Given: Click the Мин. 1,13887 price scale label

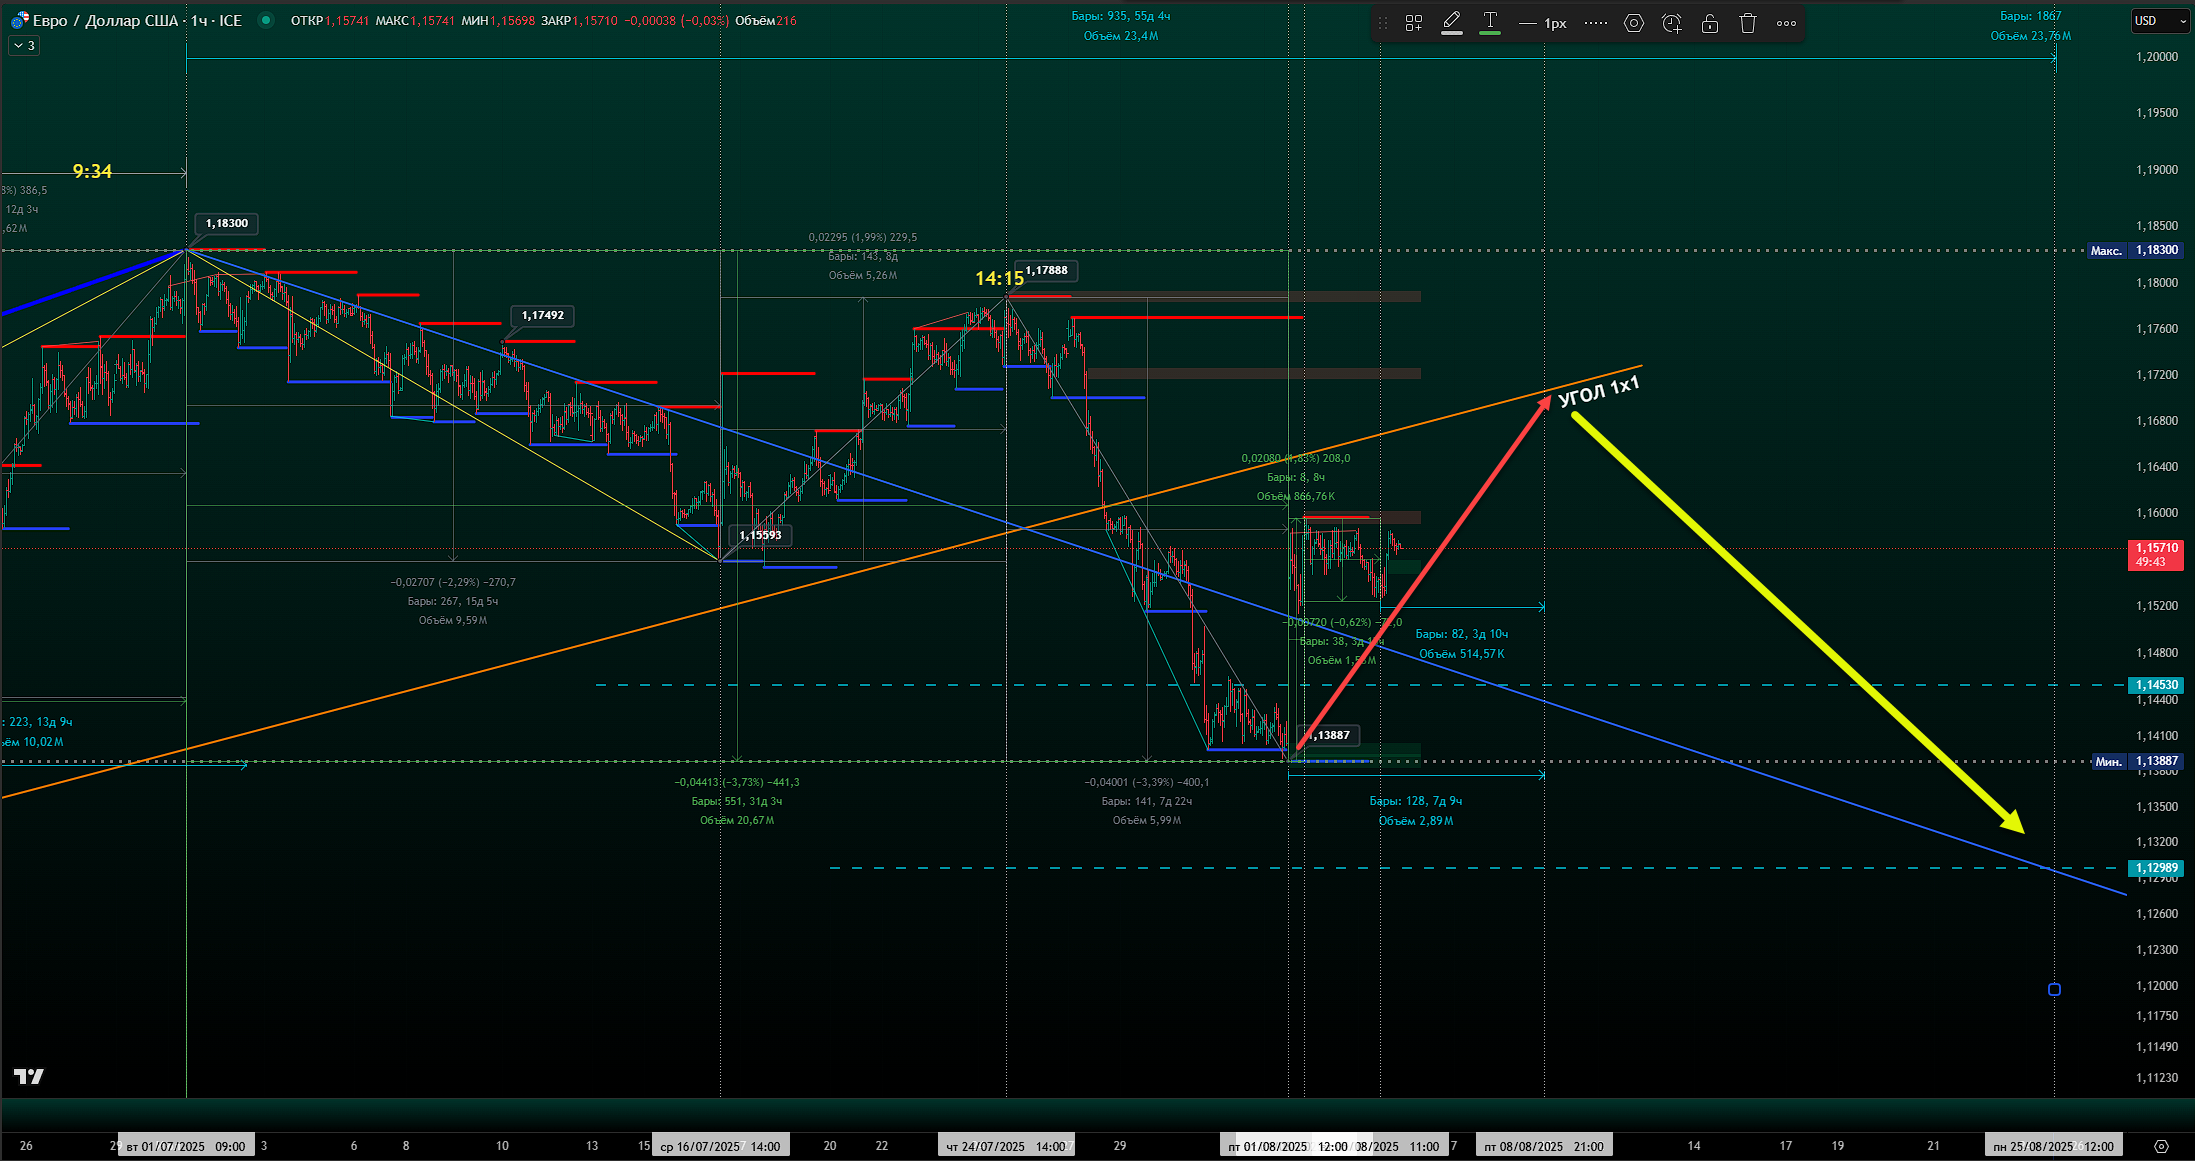Looking at the screenshot, I should 2137,761.
